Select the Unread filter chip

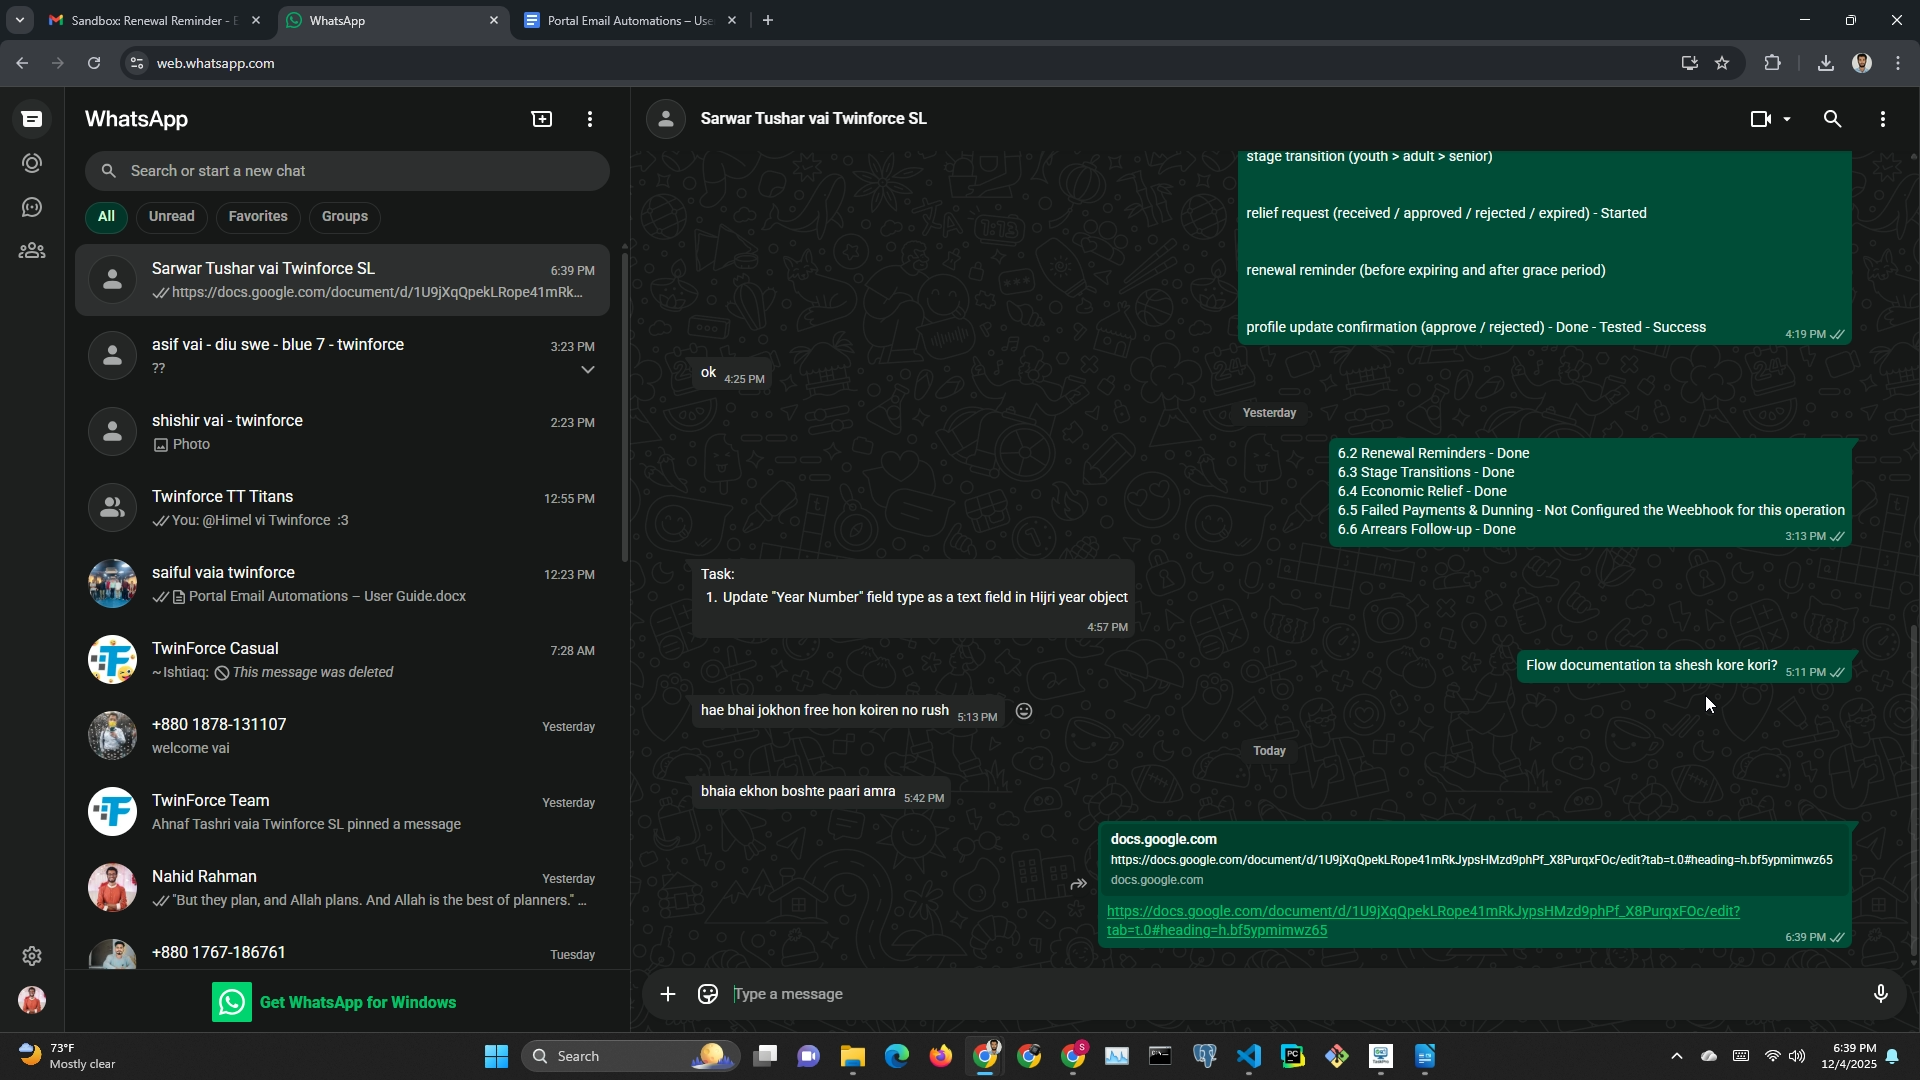click(x=171, y=216)
